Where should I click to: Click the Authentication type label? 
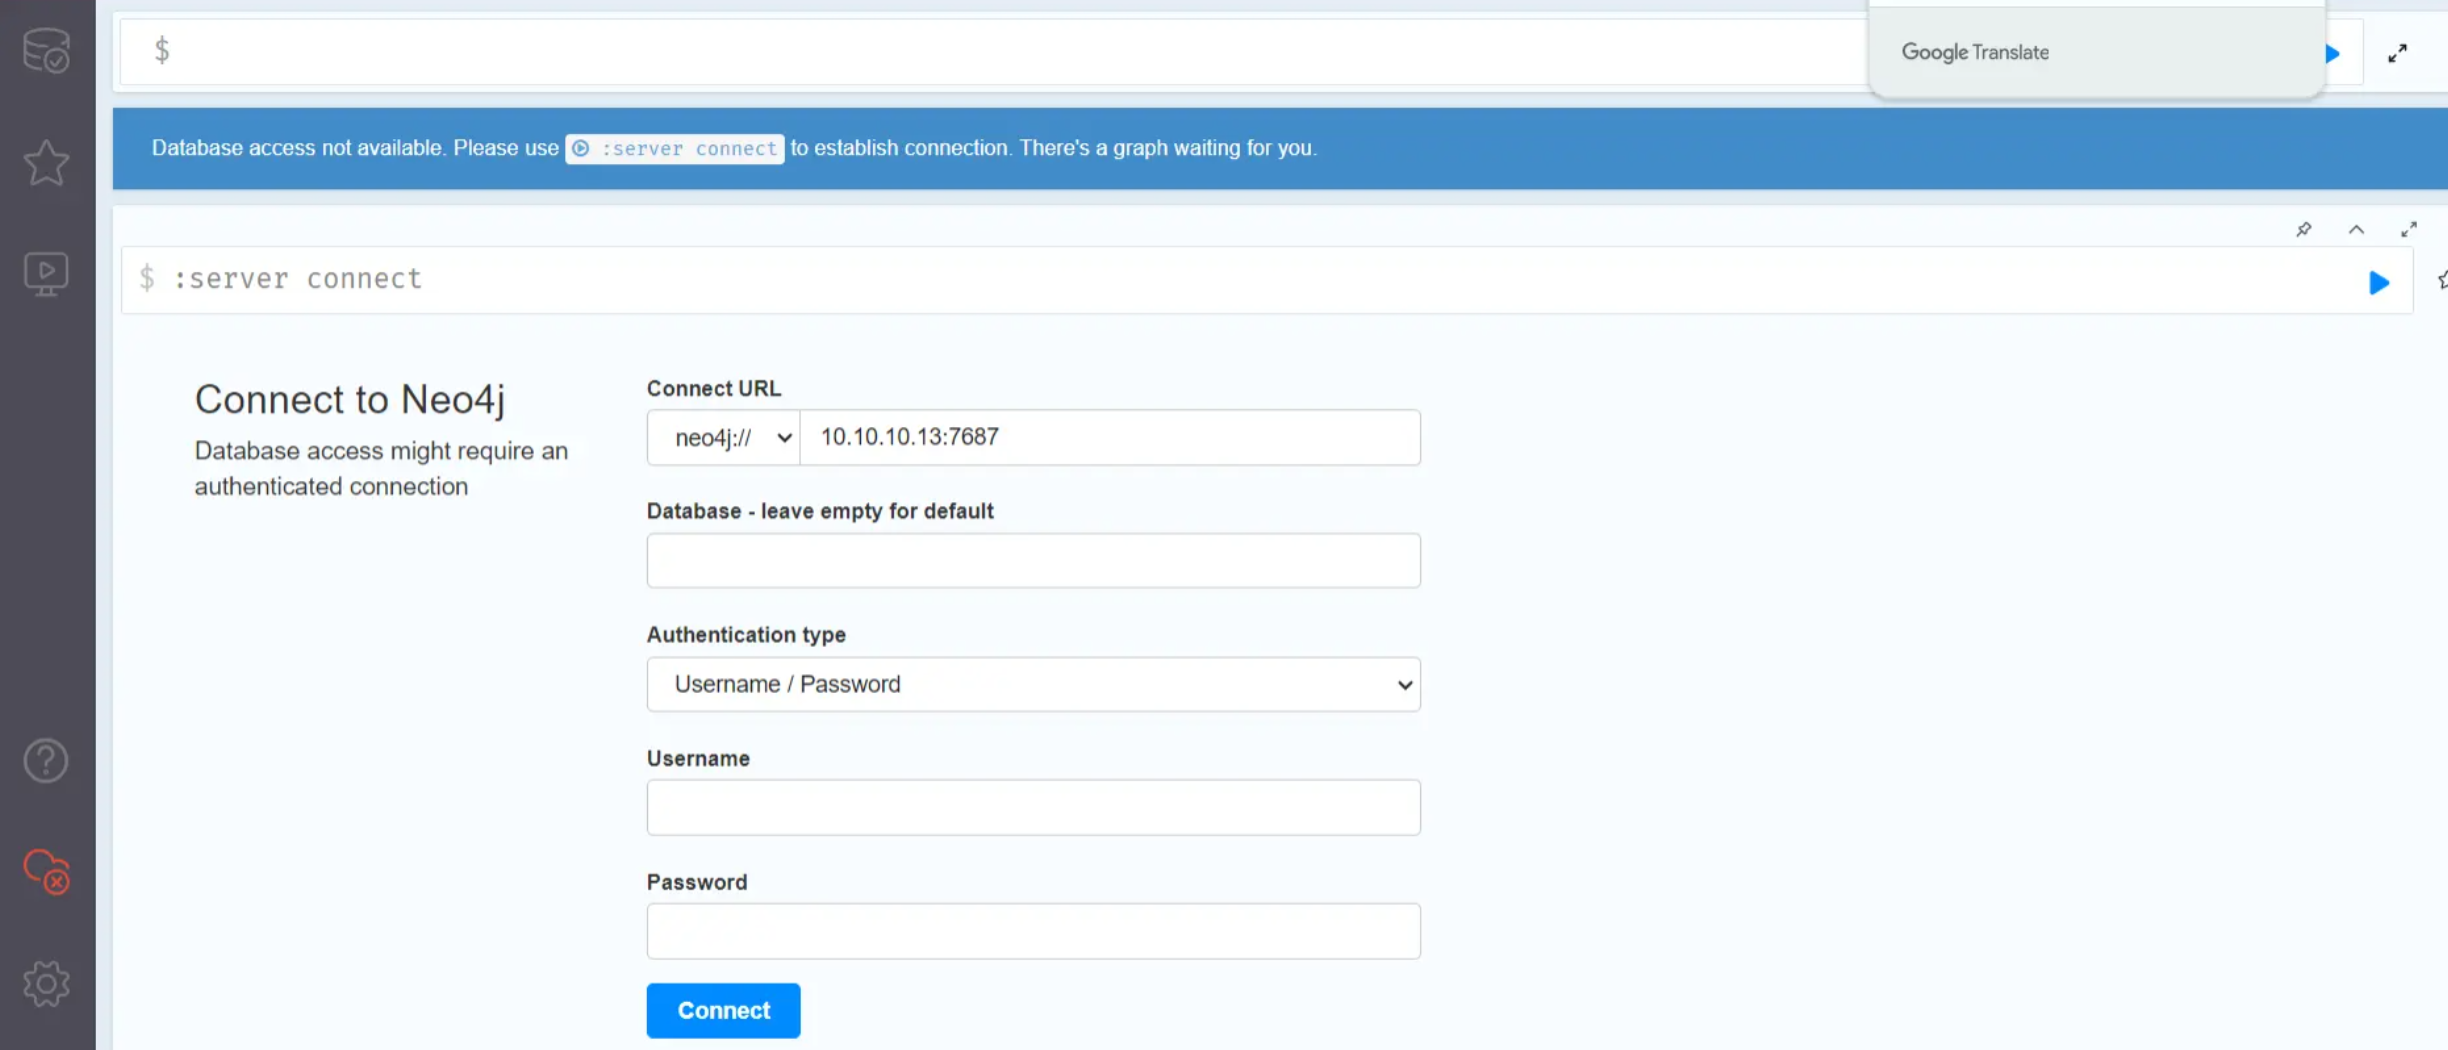[x=746, y=635]
